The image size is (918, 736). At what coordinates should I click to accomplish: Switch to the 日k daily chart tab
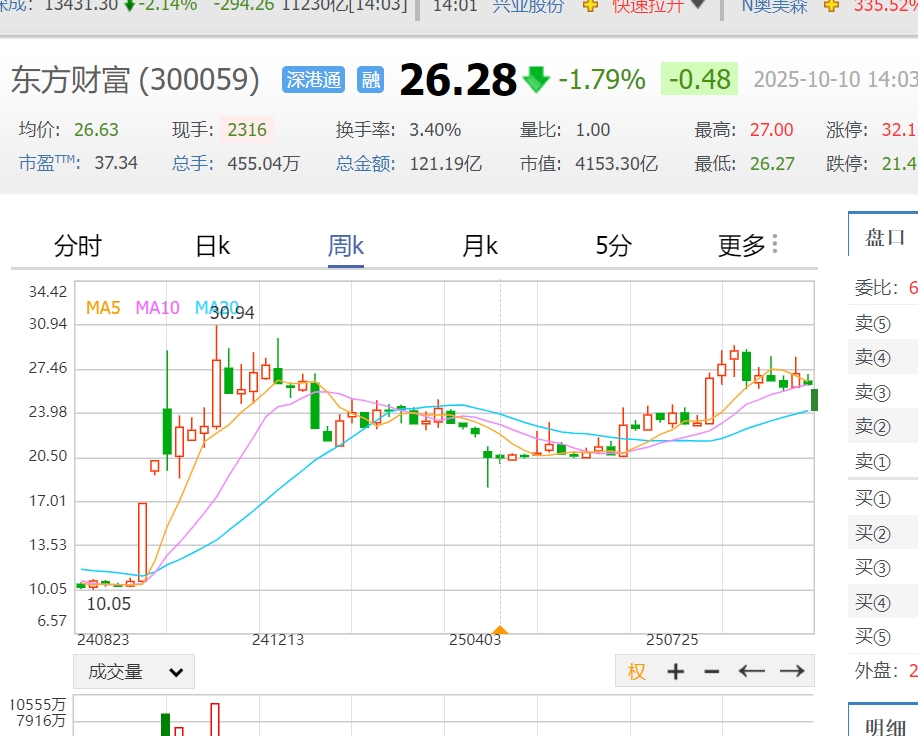point(213,246)
